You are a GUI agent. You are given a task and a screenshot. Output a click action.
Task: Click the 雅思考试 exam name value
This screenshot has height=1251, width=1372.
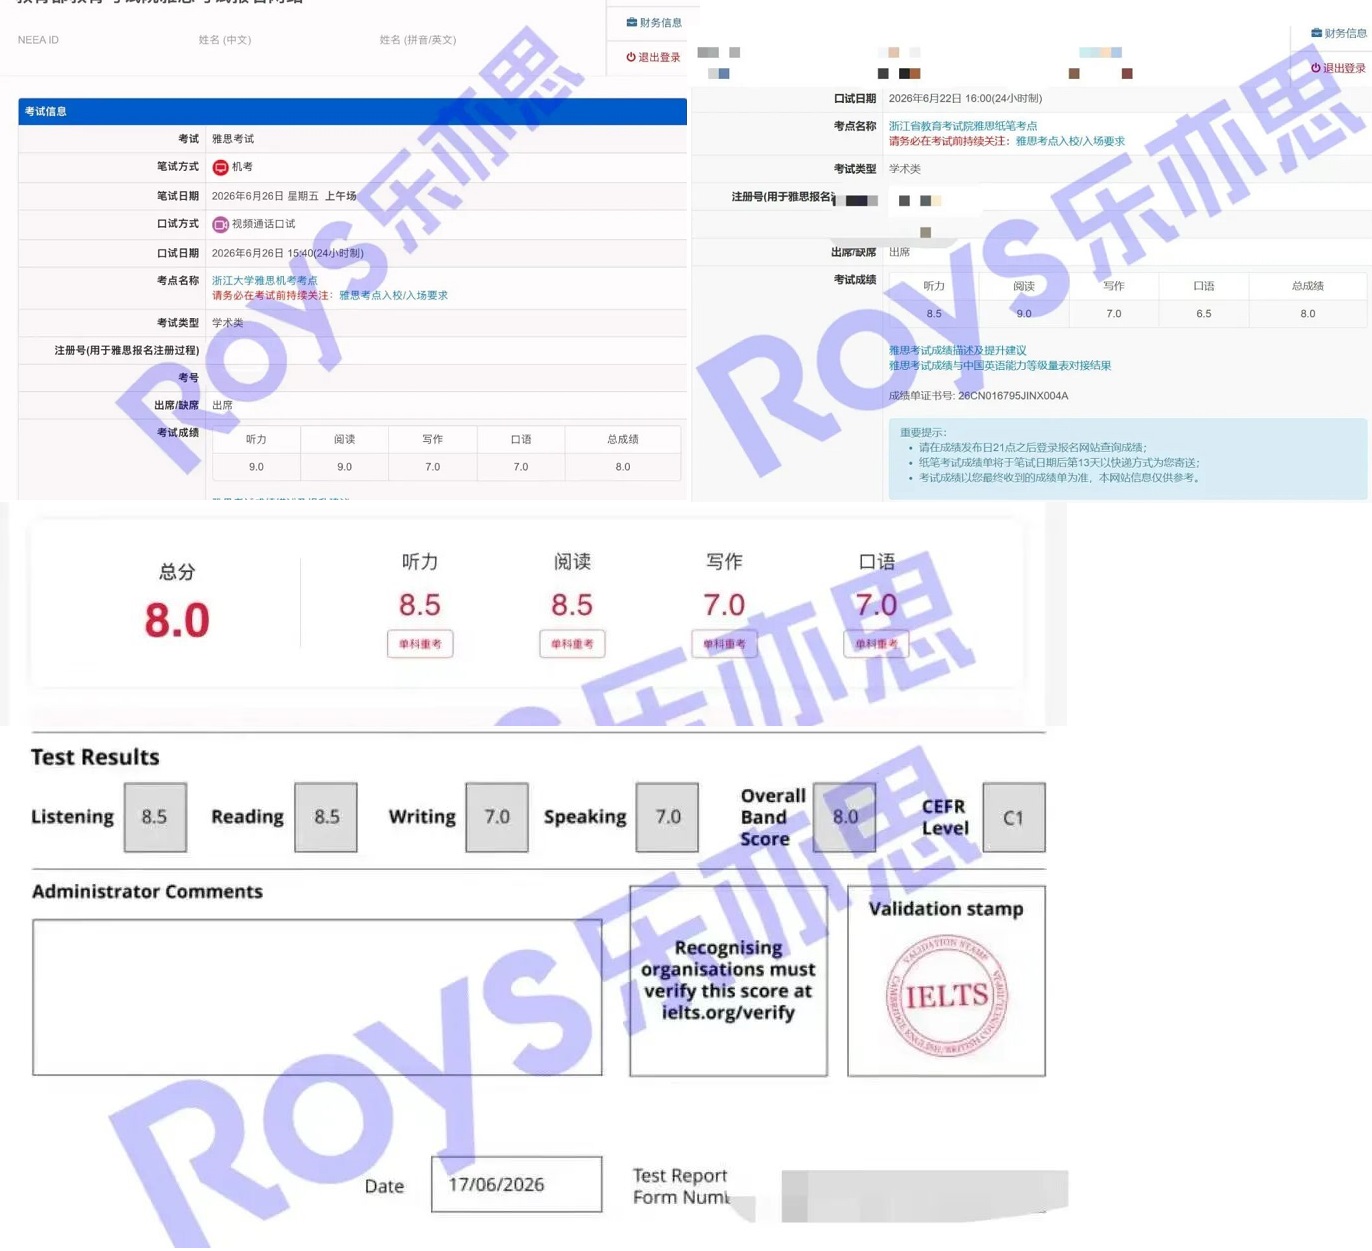point(233,139)
